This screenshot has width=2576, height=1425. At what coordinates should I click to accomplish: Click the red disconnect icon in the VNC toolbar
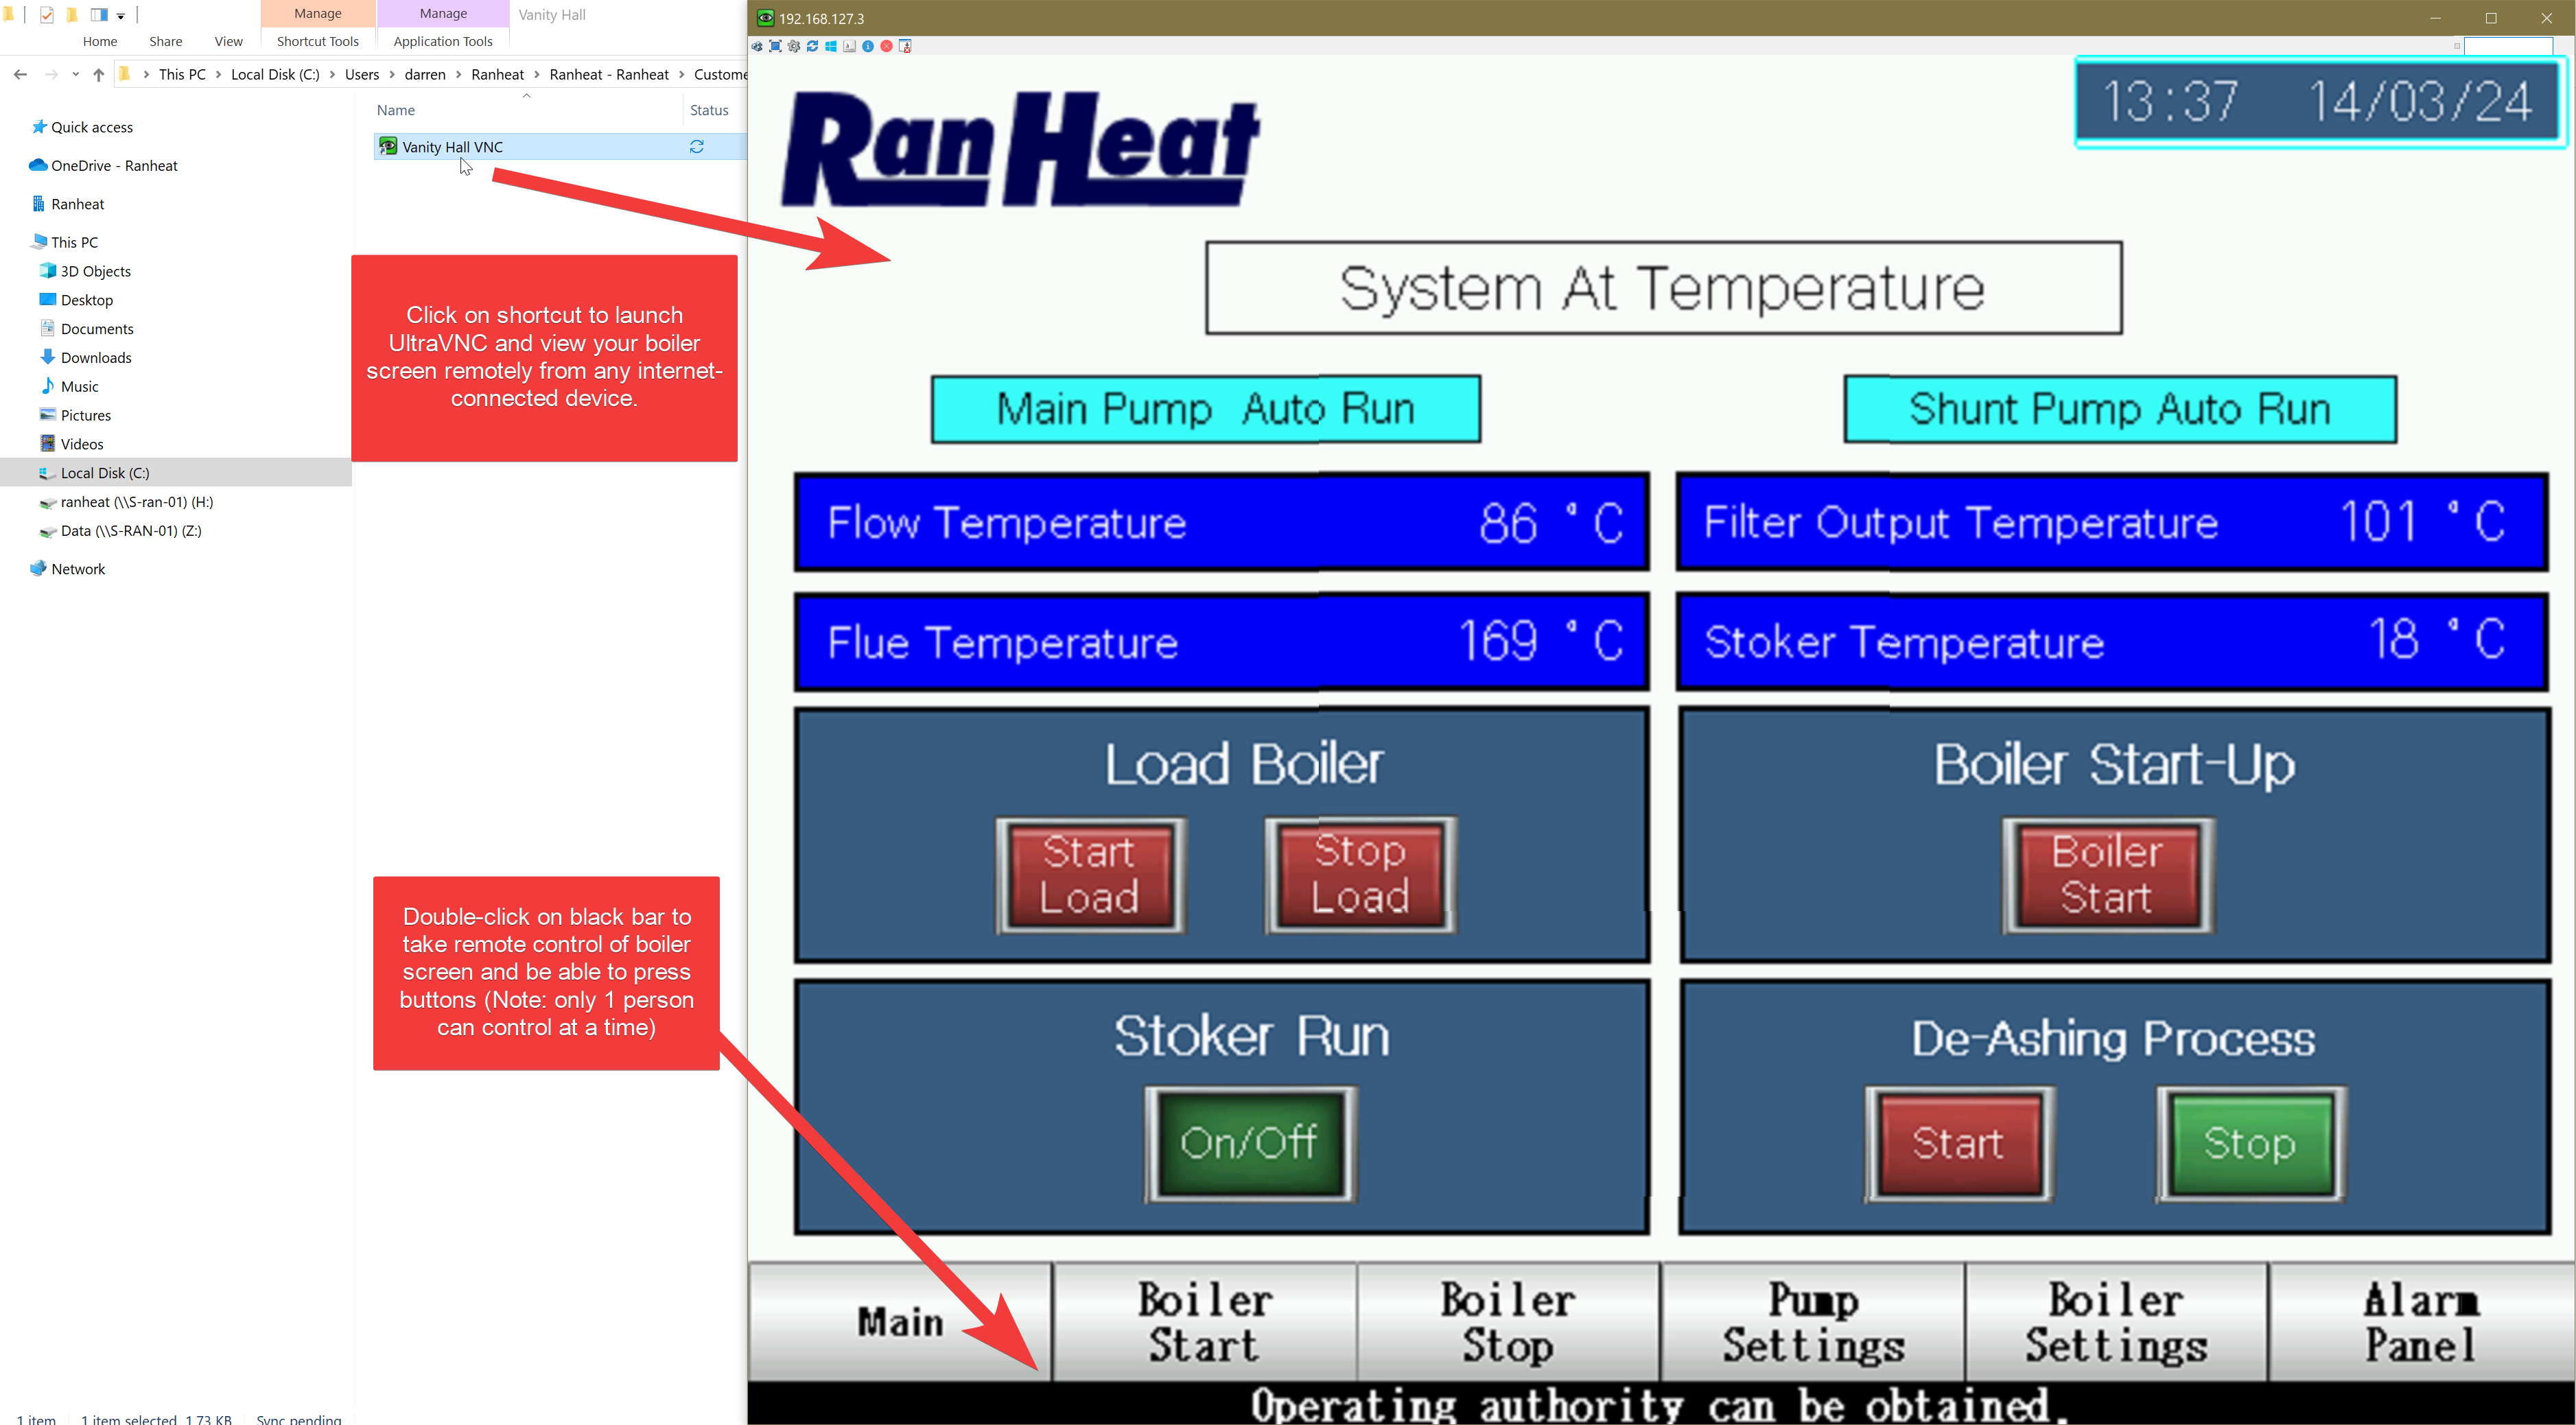point(887,46)
